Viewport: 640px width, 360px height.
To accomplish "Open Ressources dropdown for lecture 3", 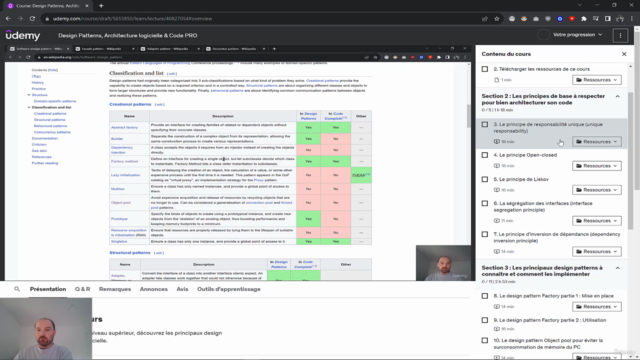I will click(597, 142).
